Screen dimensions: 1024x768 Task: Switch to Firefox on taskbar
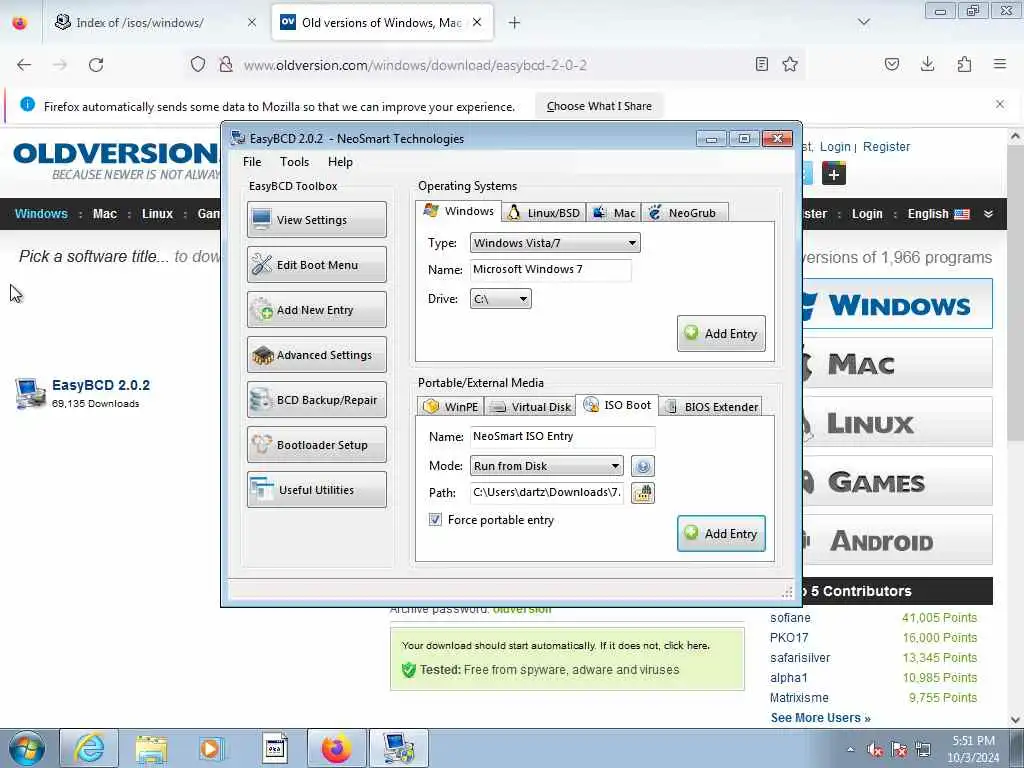pos(336,748)
